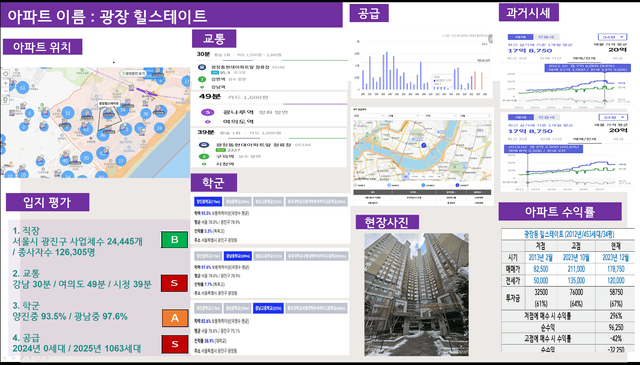Screen dimensions: 640x365
Task: Click the 211,000 cell in the 매매가 row
Action: coord(576,269)
